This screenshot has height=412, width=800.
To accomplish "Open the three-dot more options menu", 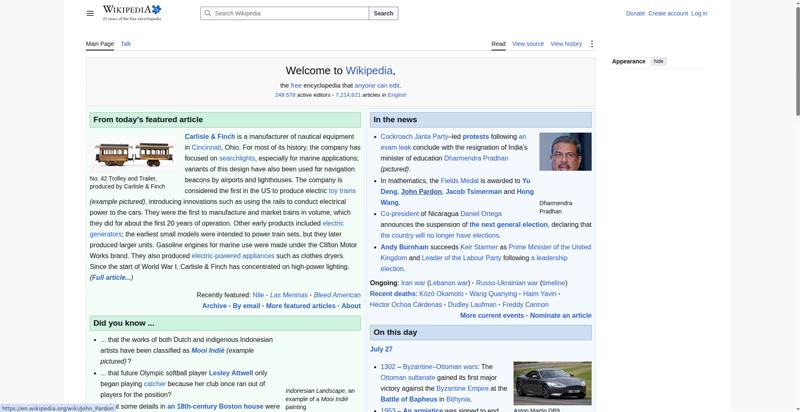I will tap(592, 44).
